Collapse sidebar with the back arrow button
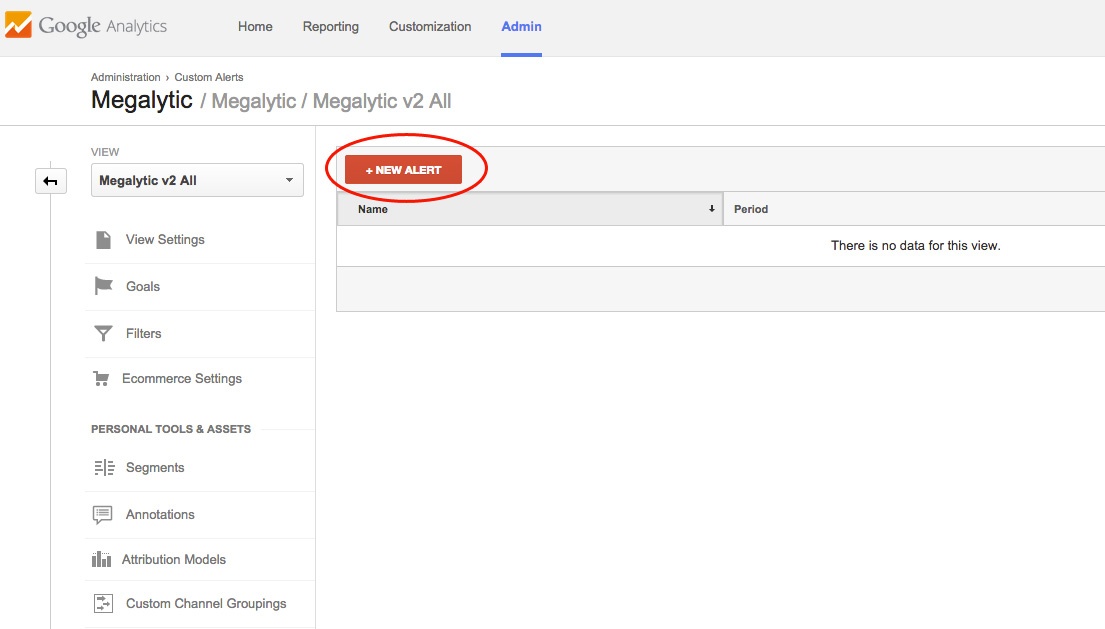The width and height of the screenshot is (1105, 629). 51,181
